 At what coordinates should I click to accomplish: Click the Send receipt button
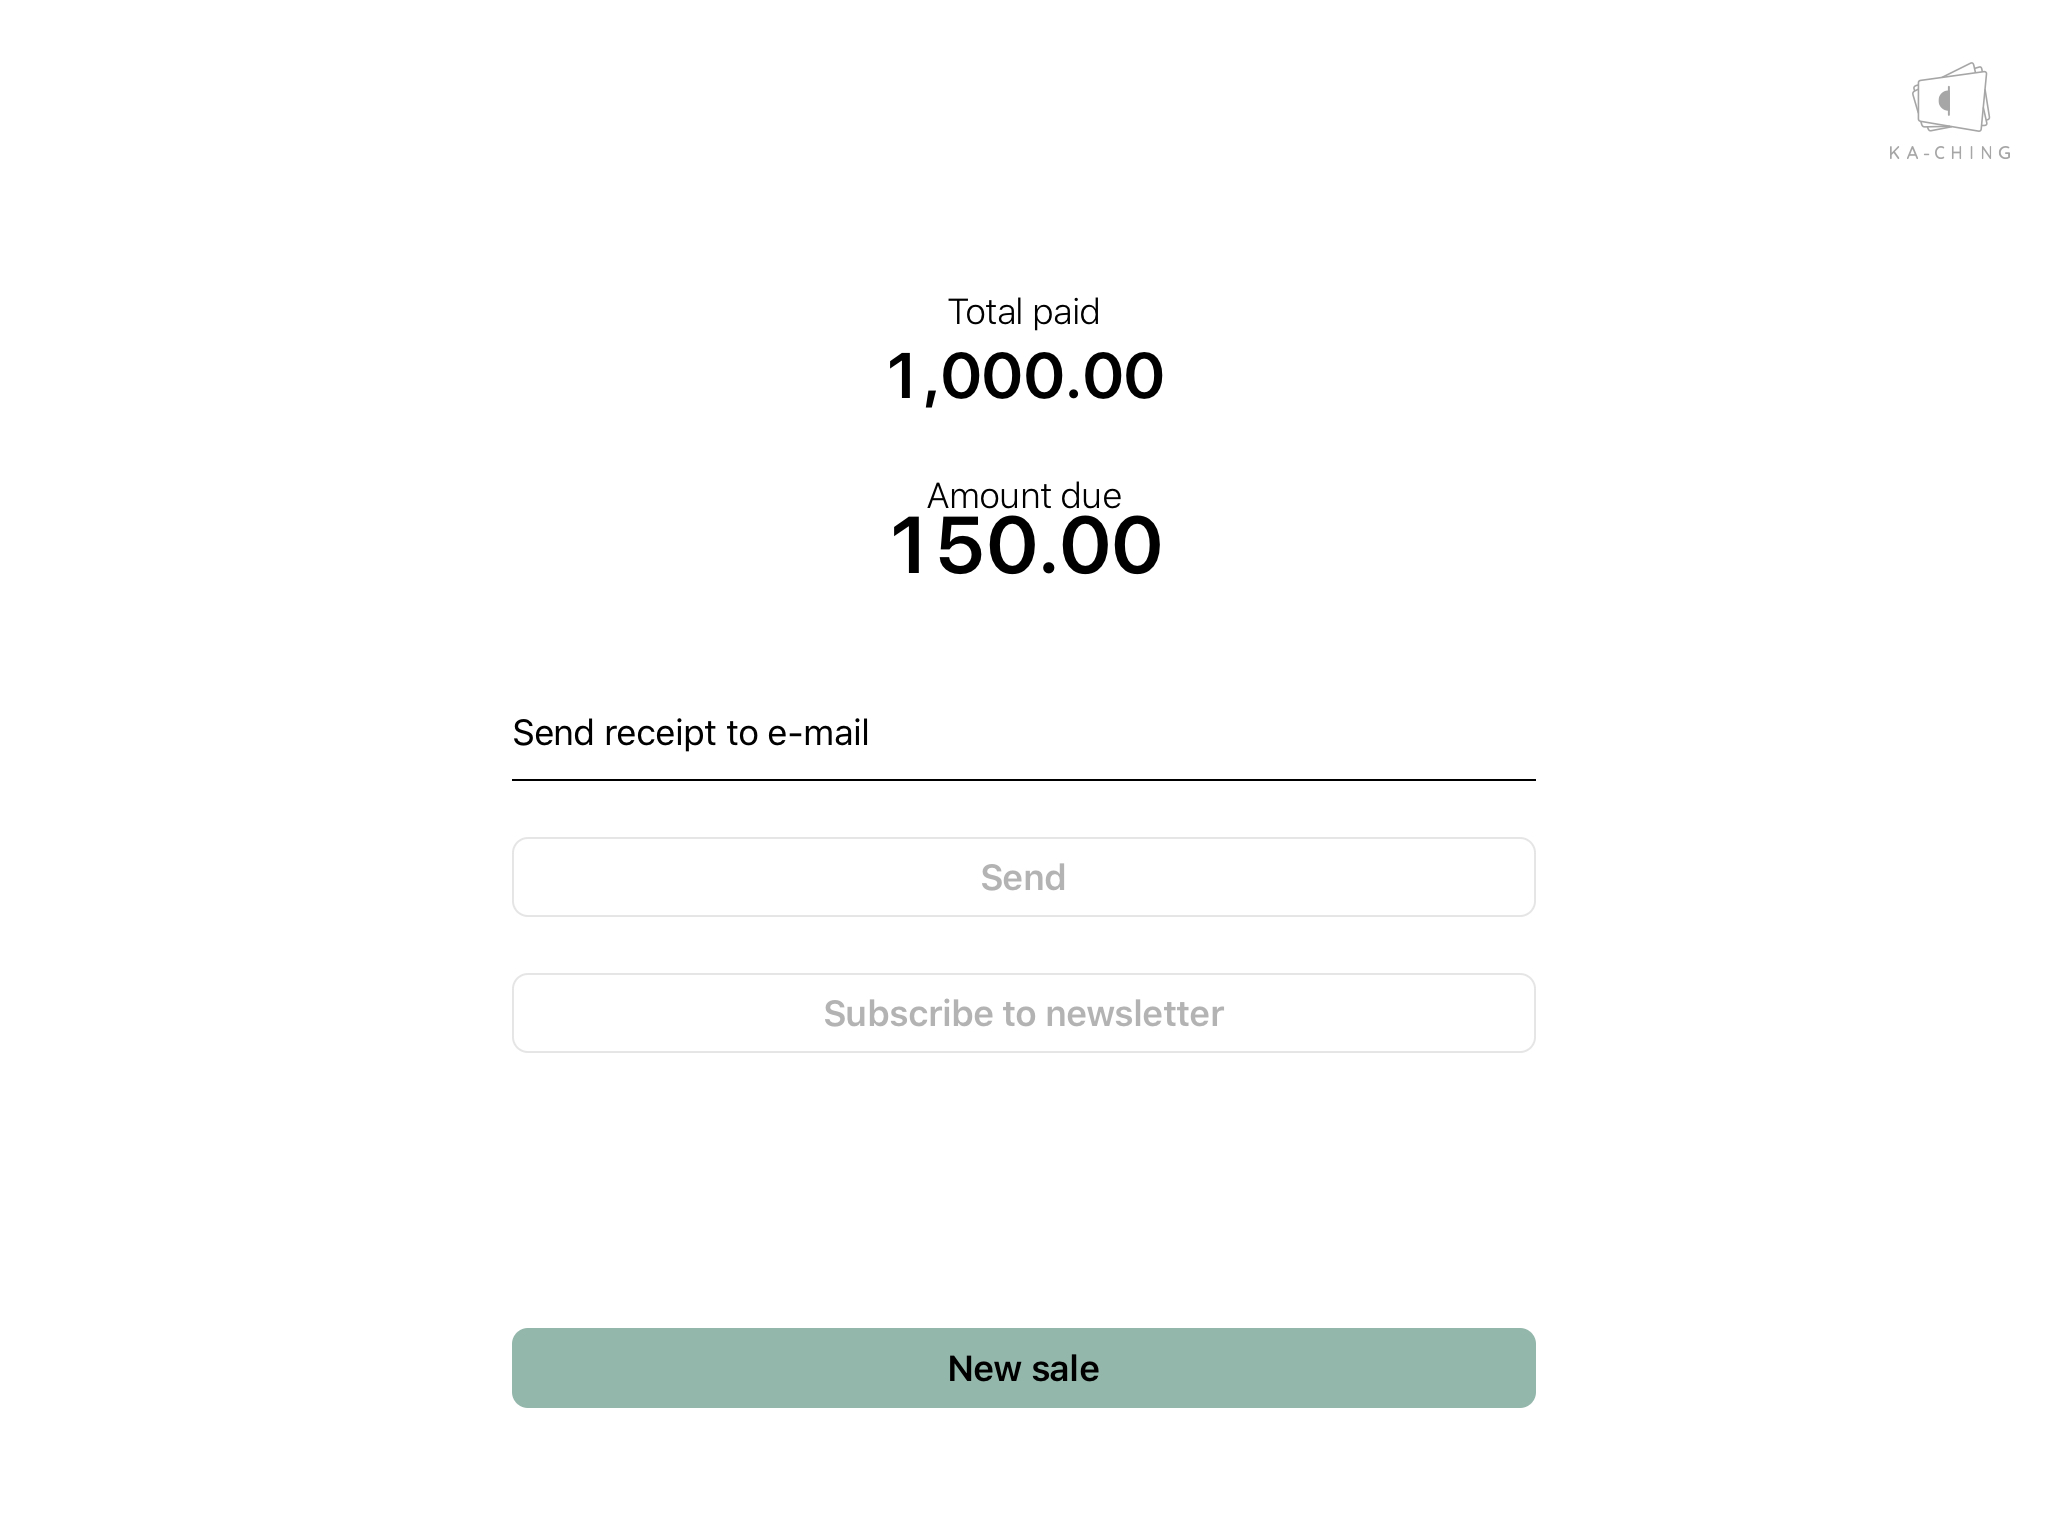point(1023,877)
